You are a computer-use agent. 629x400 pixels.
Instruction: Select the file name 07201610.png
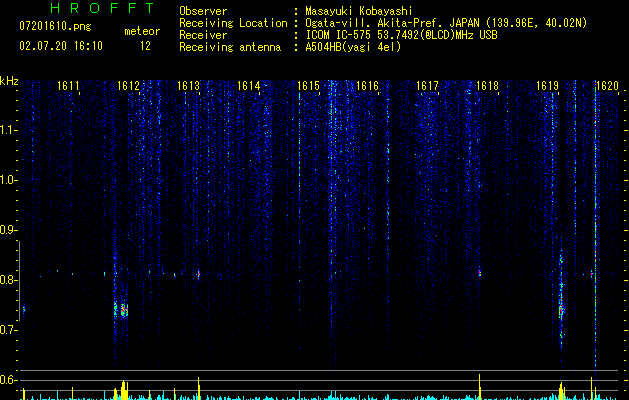(55, 27)
